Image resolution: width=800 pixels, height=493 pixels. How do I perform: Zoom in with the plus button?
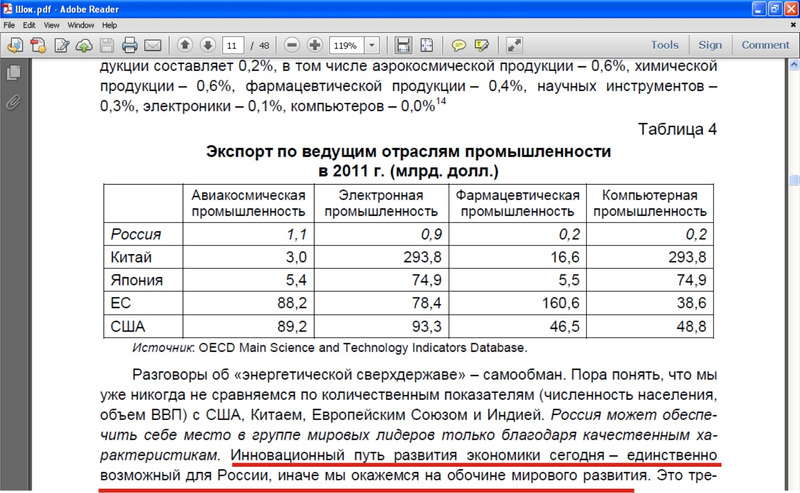pyautogui.click(x=315, y=45)
